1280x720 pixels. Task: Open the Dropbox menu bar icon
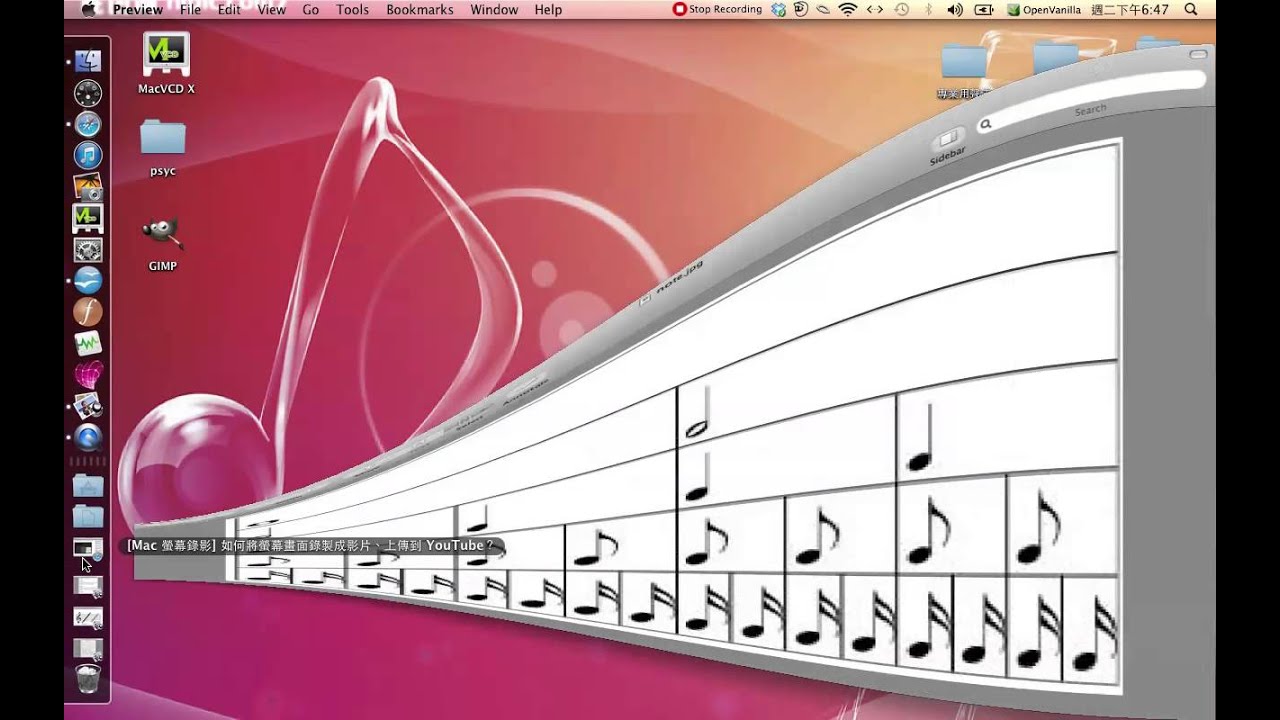coord(779,9)
